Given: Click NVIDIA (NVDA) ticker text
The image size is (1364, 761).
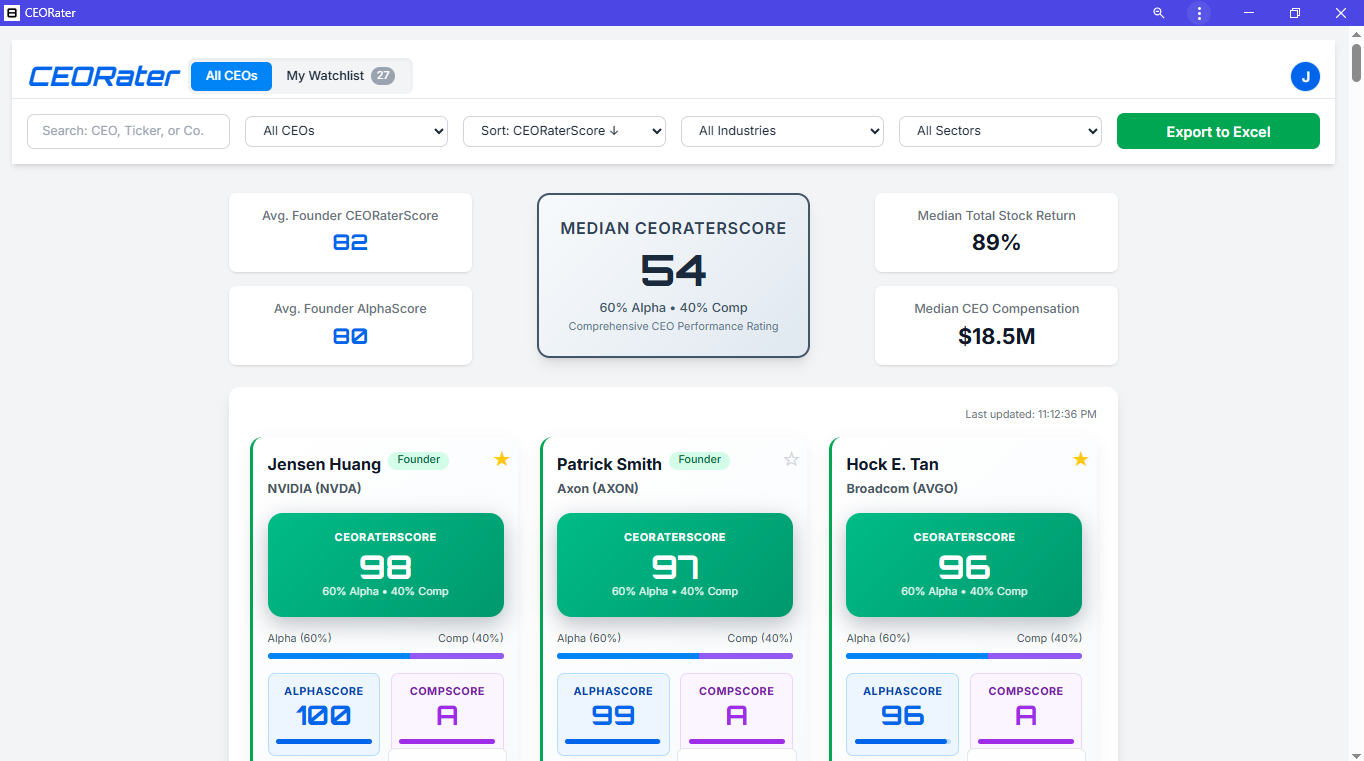Looking at the screenshot, I should click(314, 489).
